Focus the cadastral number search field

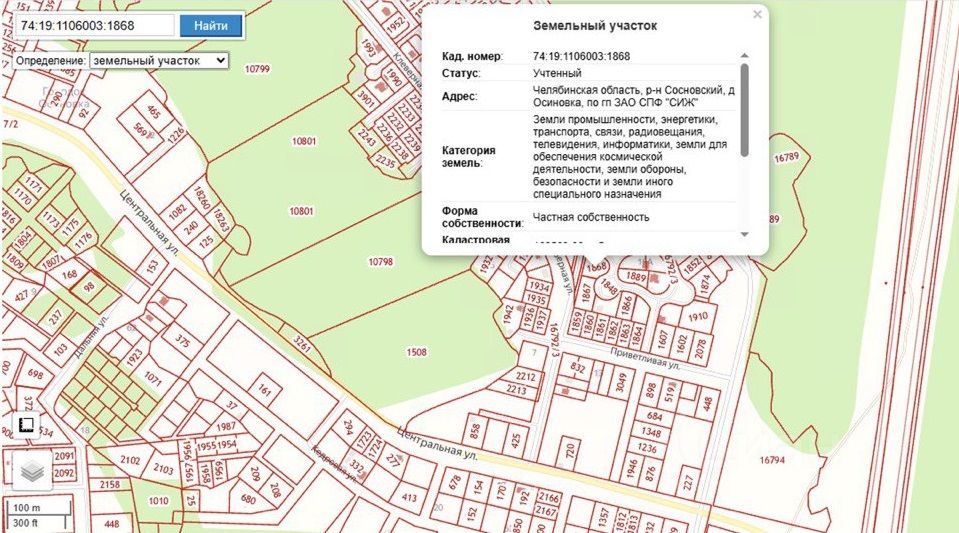[x=95, y=26]
